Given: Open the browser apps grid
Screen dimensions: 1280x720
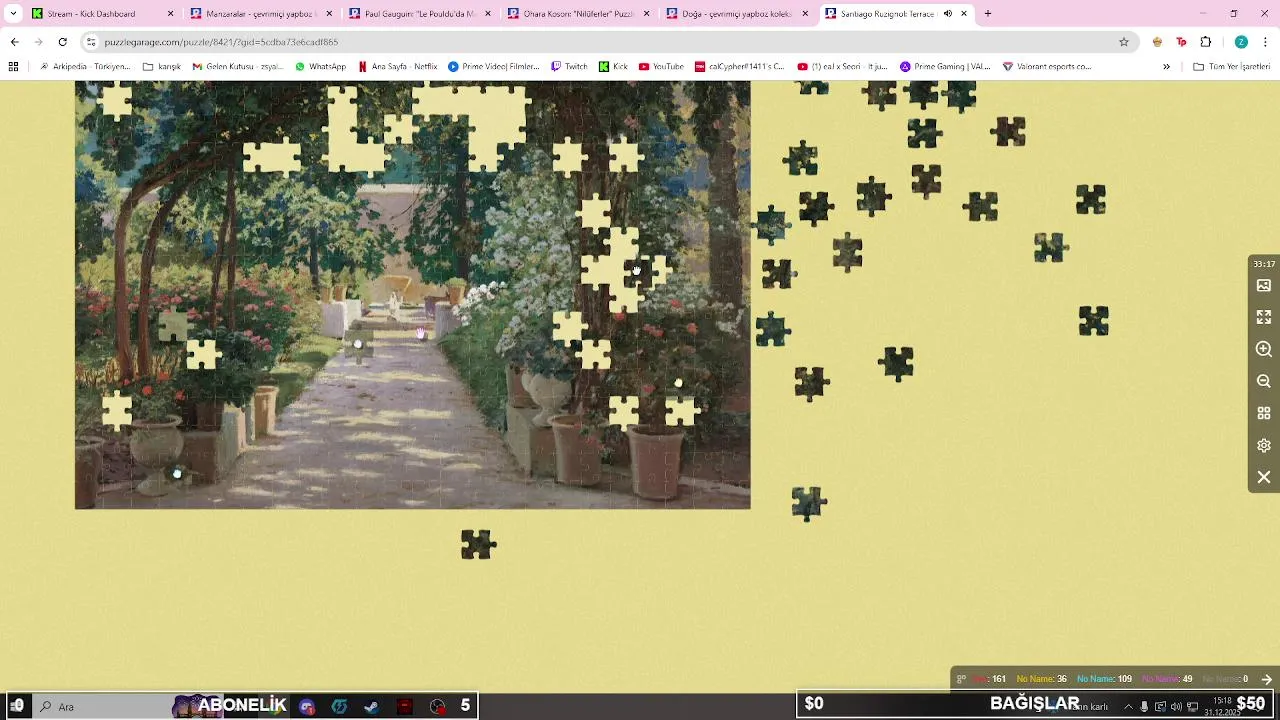Looking at the screenshot, I should tap(13, 66).
